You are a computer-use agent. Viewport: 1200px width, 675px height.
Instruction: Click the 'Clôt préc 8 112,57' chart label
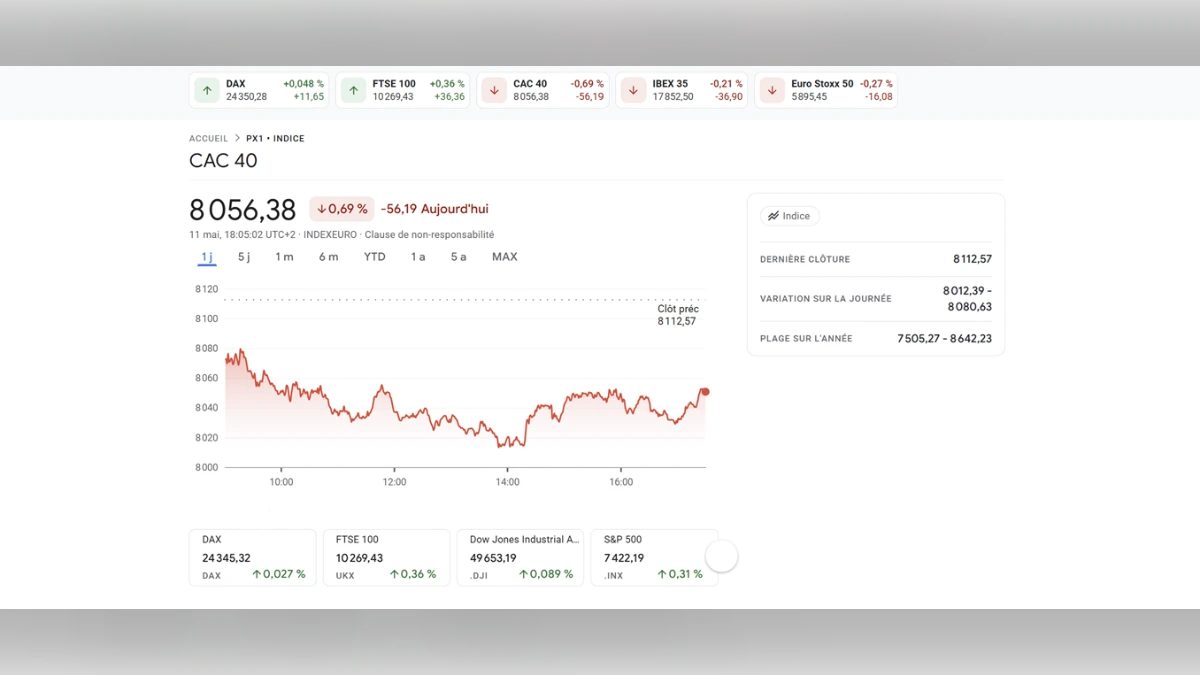pos(677,315)
